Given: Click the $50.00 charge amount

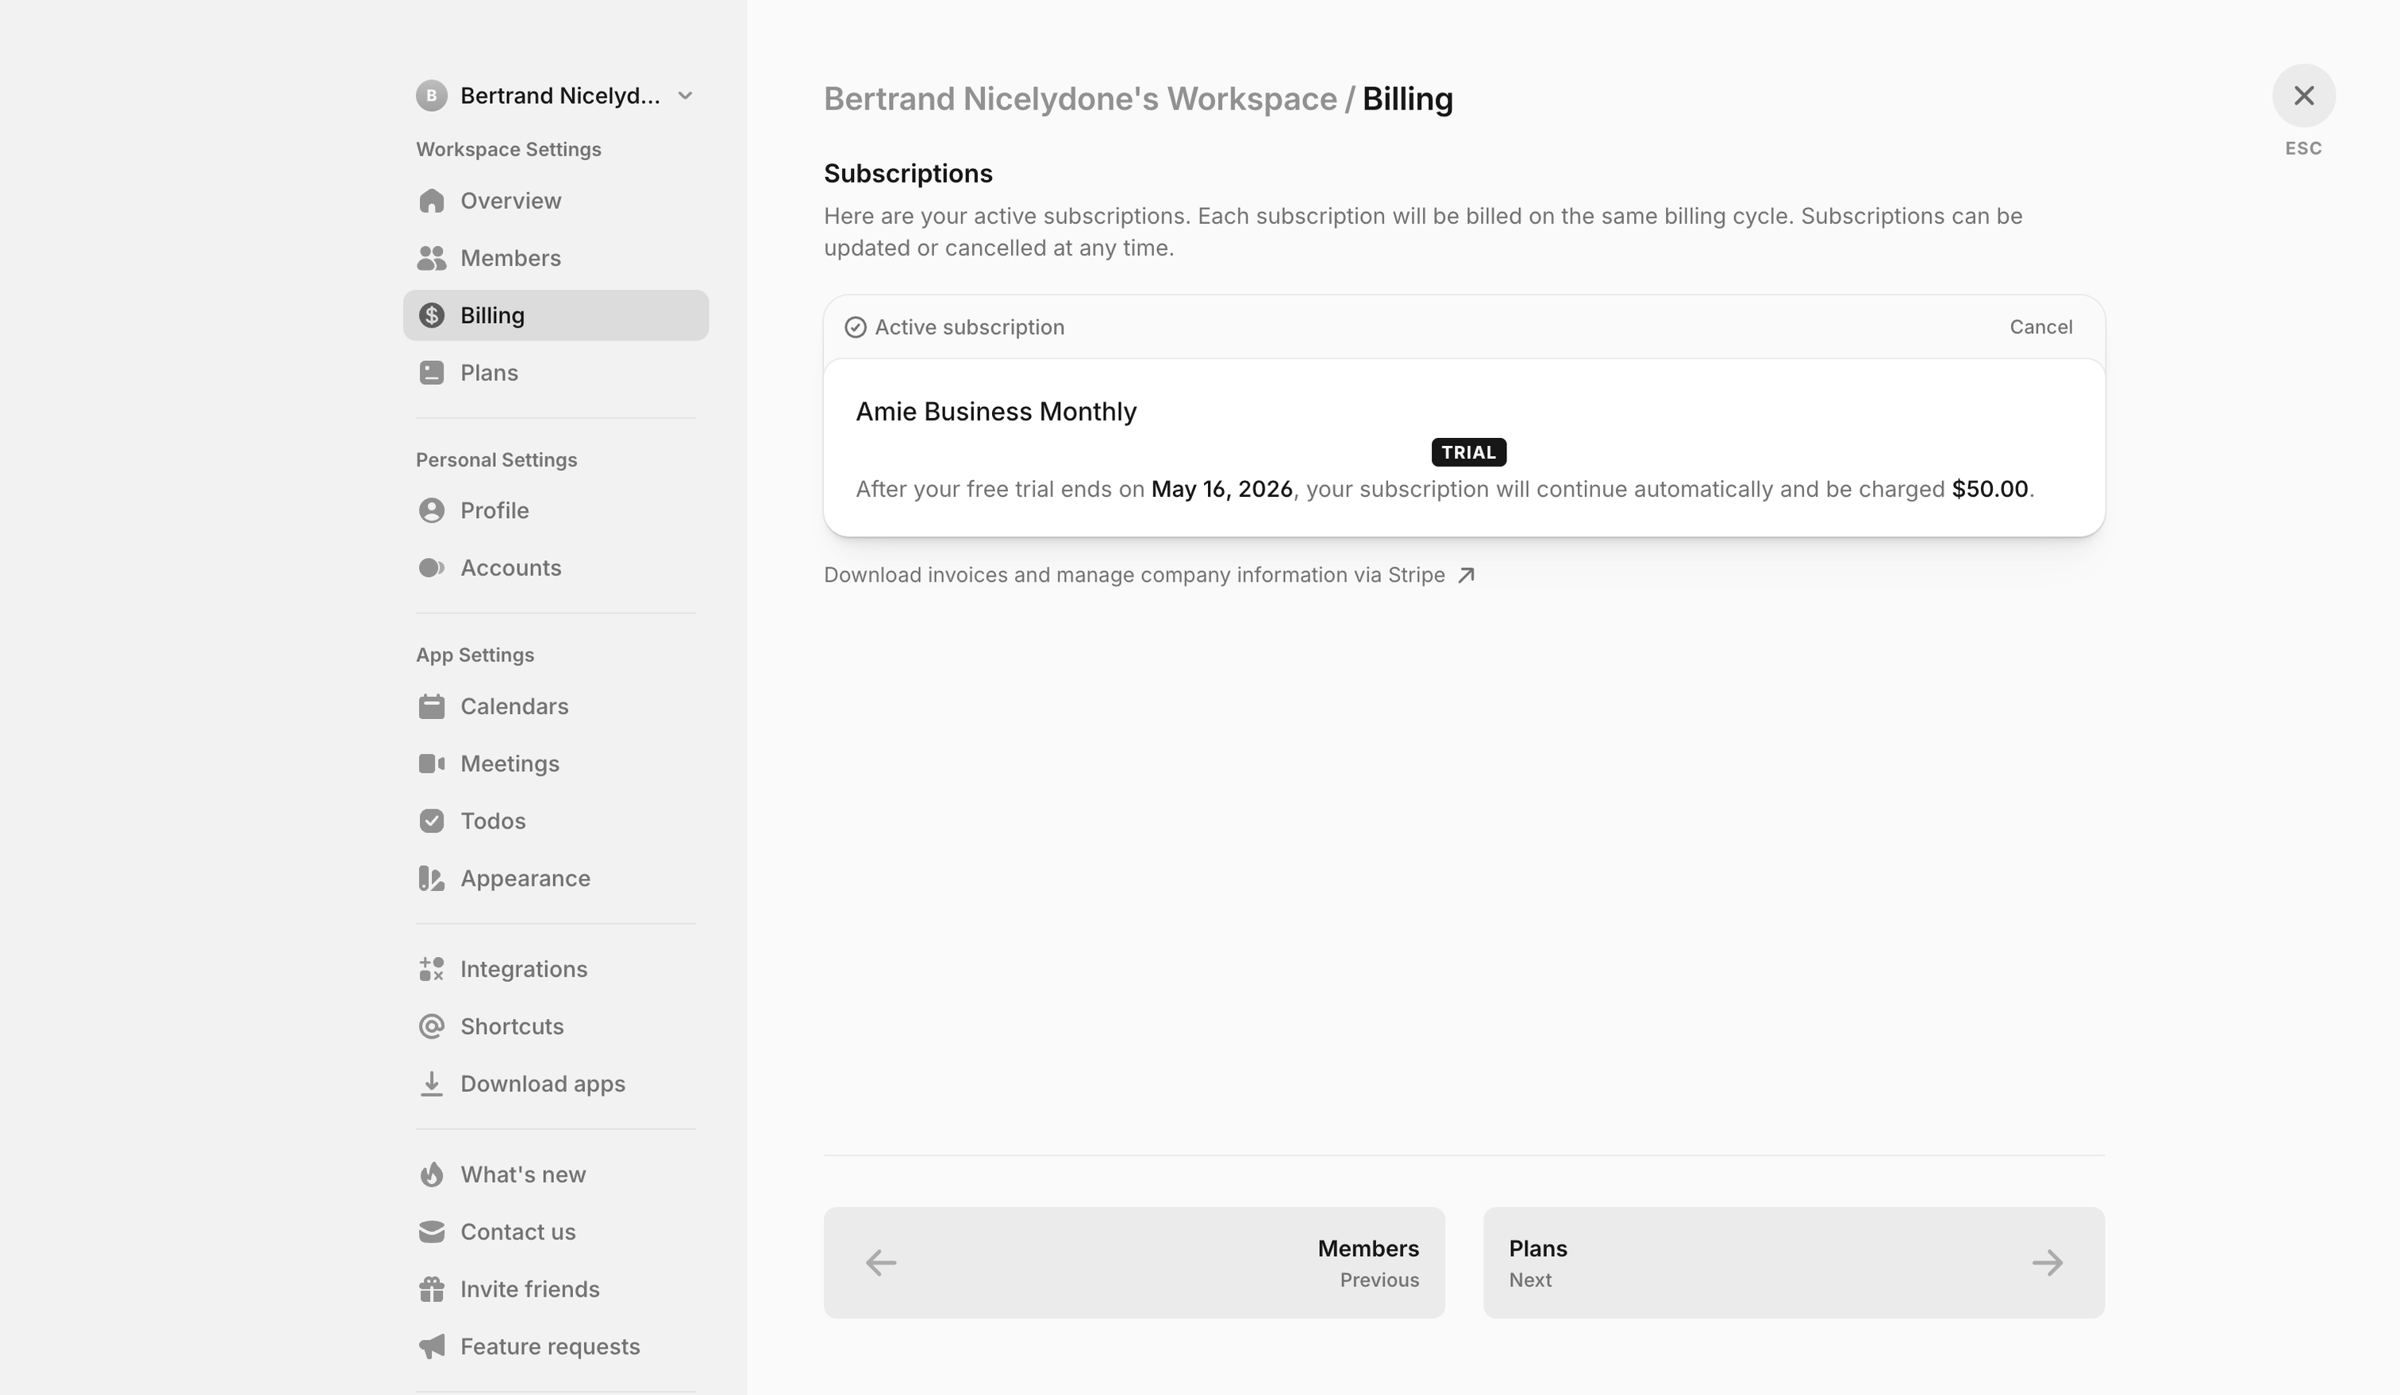Looking at the screenshot, I should pos(1990,489).
